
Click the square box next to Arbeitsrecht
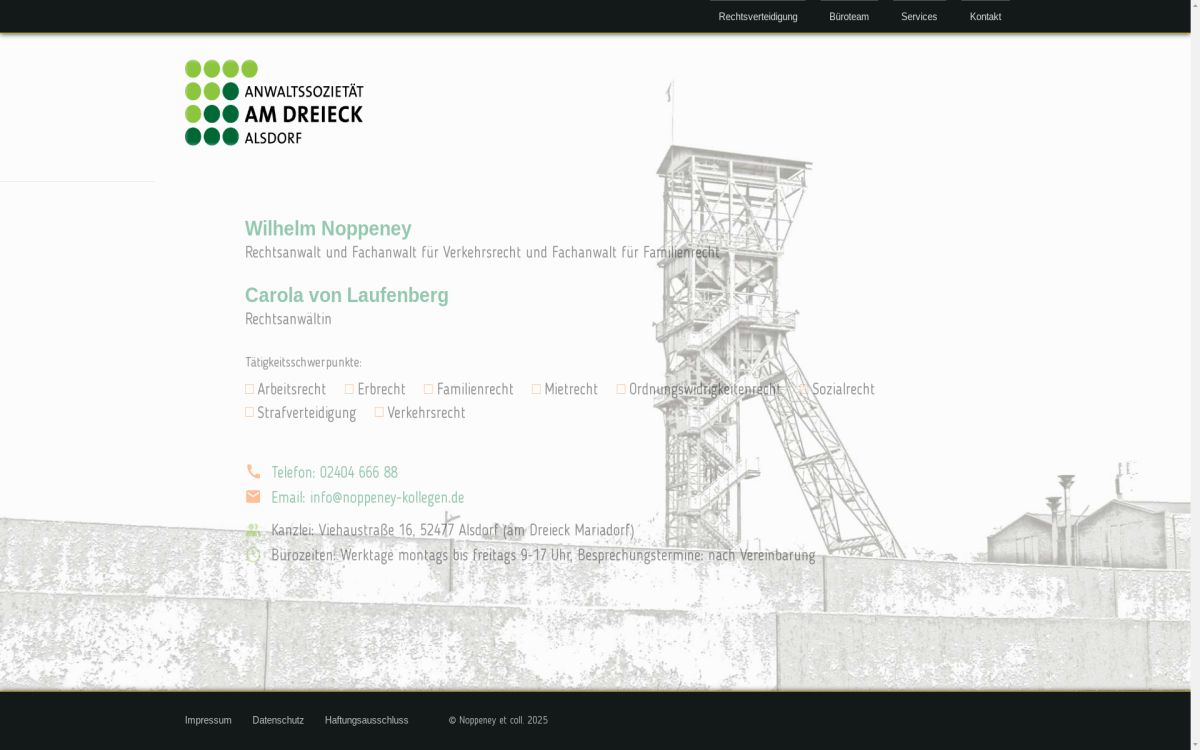pos(249,389)
